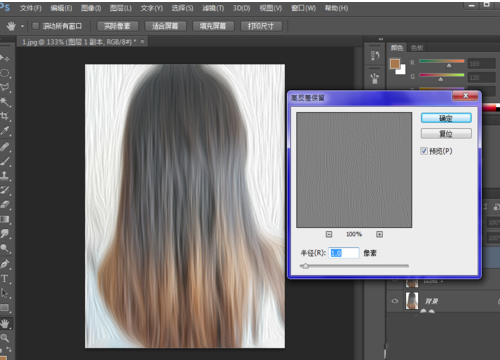This screenshot has width=500, height=360.
Task: Open the Image menu
Action: click(x=91, y=8)
